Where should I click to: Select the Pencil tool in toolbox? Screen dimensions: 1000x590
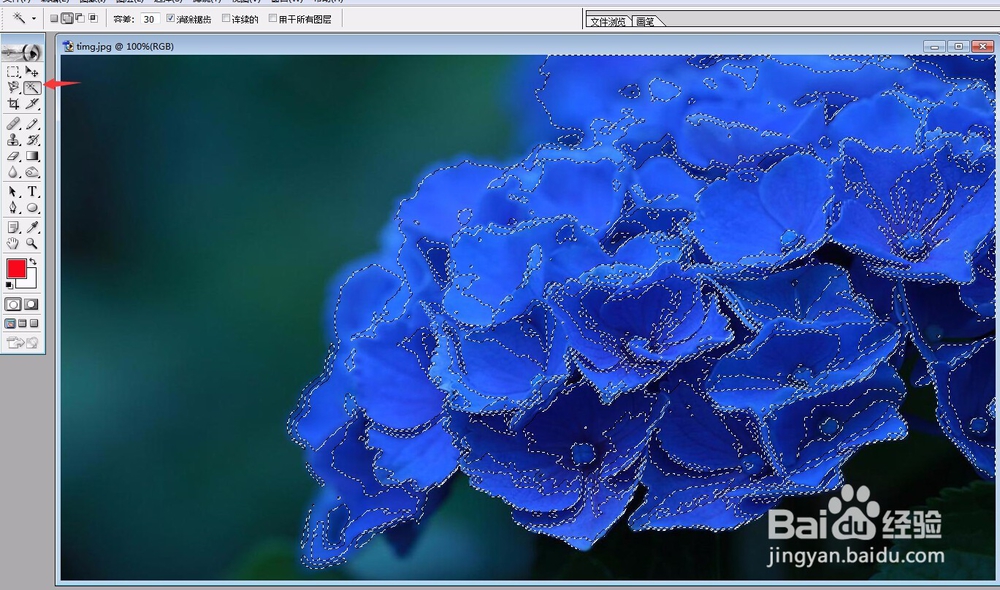[x=32, y=123]
